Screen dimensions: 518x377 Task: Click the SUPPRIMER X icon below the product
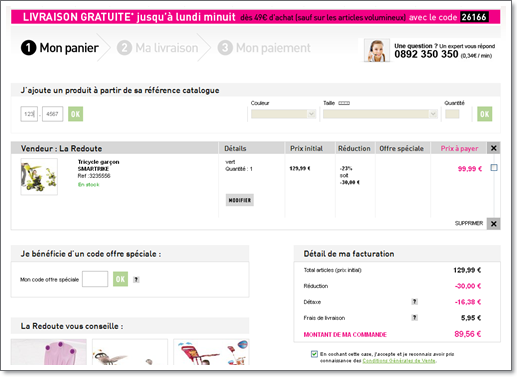point(493,224)
